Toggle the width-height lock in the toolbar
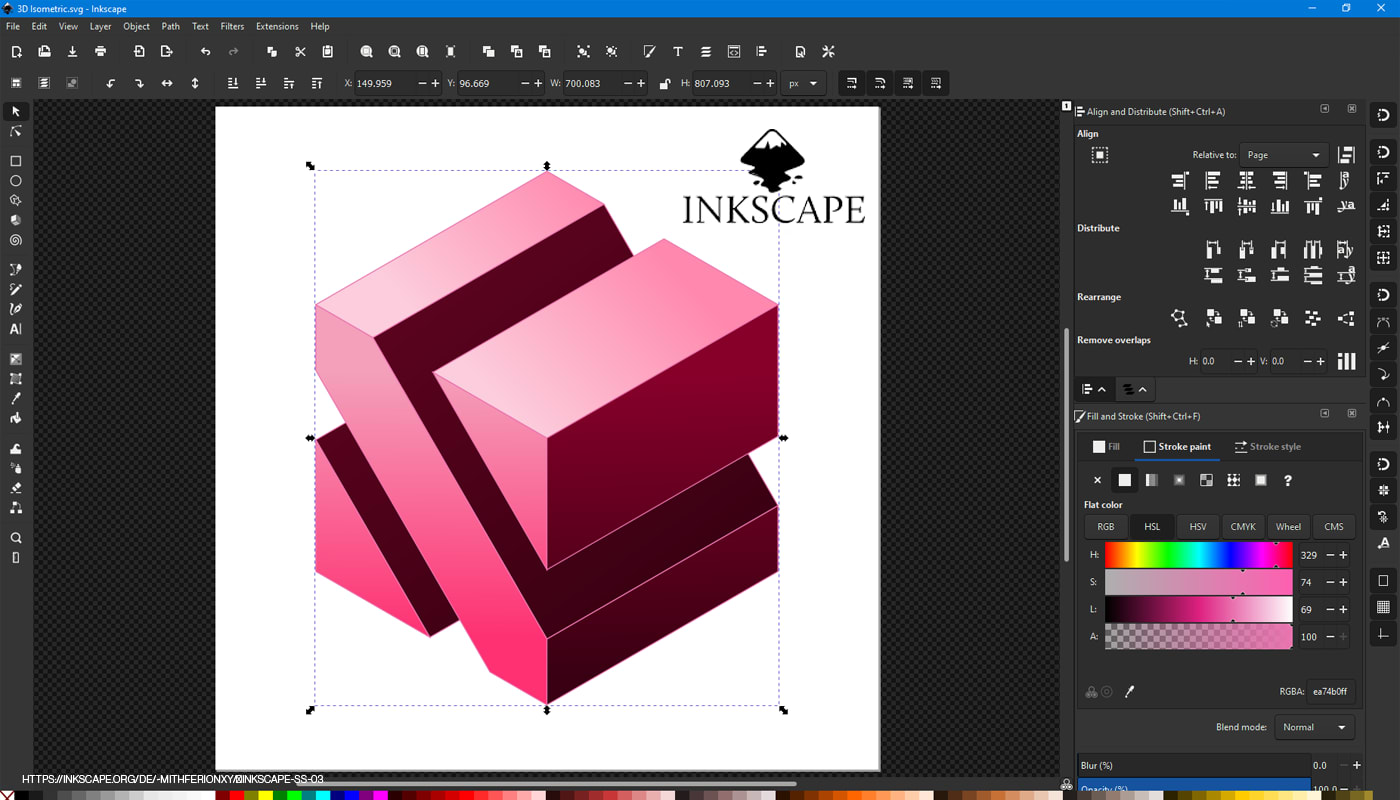The height and width of the screenshot is (800, 1400). [x=665, y=83]
